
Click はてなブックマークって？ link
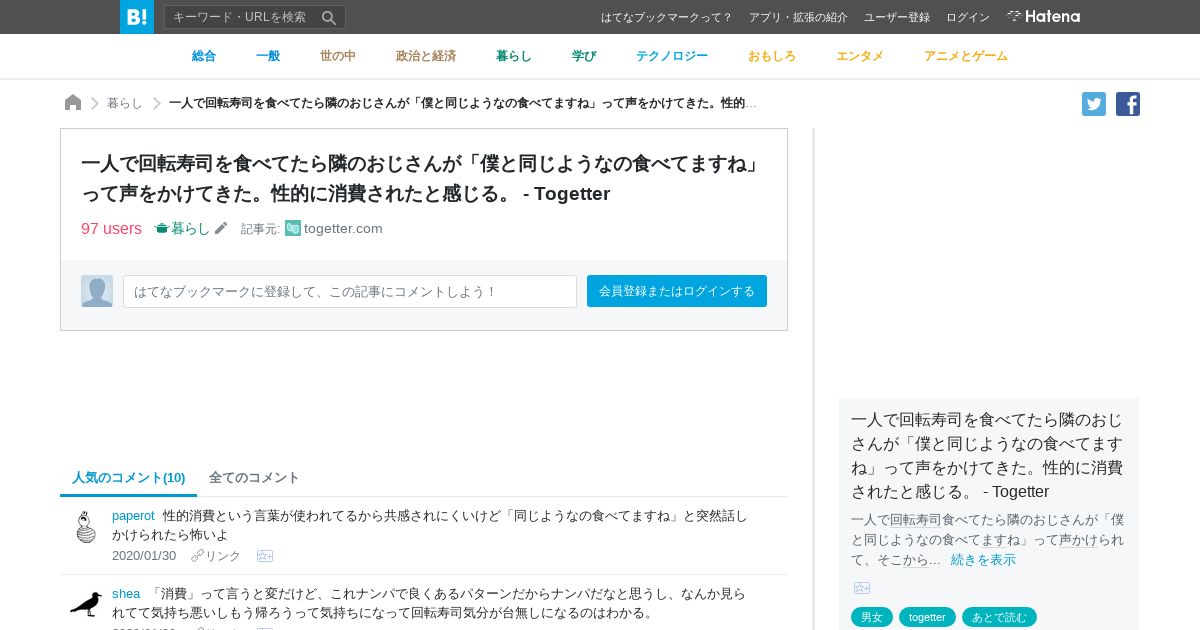tap(667, 17)
